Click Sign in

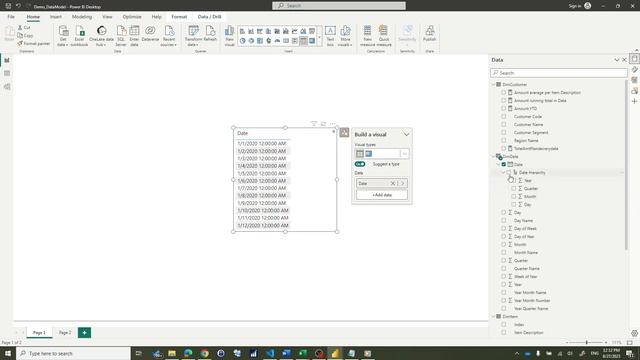coord(575,6)
